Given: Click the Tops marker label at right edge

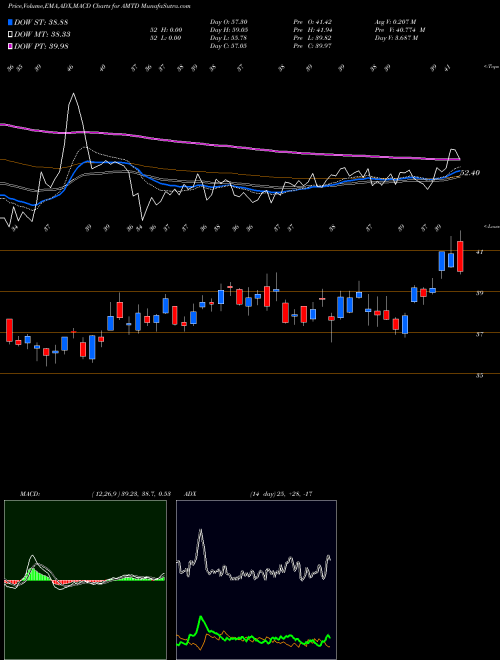Looking at the screenshot, I should point(492,67).
